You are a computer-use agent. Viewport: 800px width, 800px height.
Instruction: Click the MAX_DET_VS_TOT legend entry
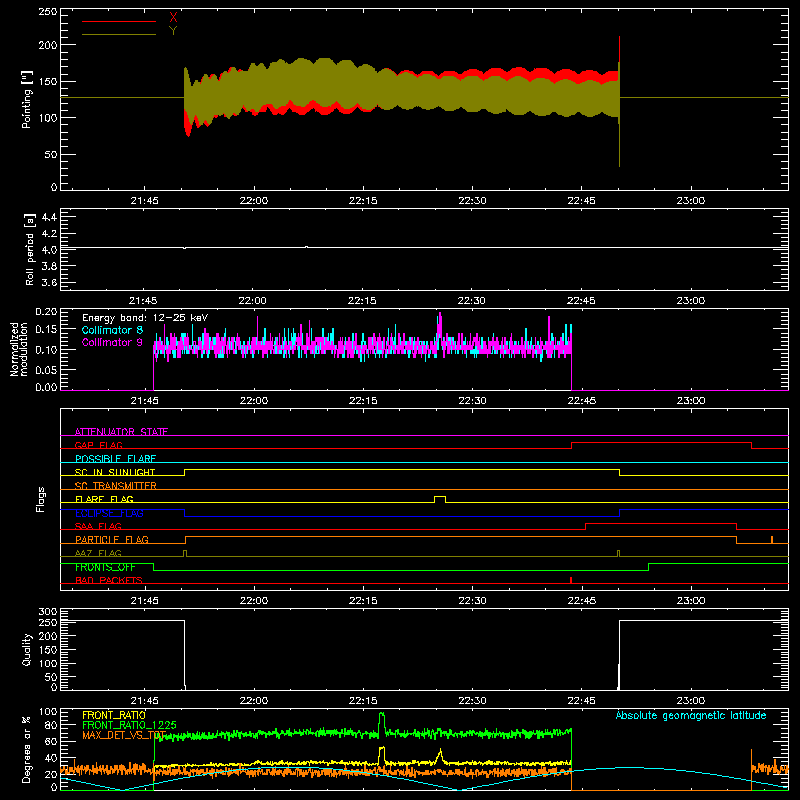click(x=124, y=735)
